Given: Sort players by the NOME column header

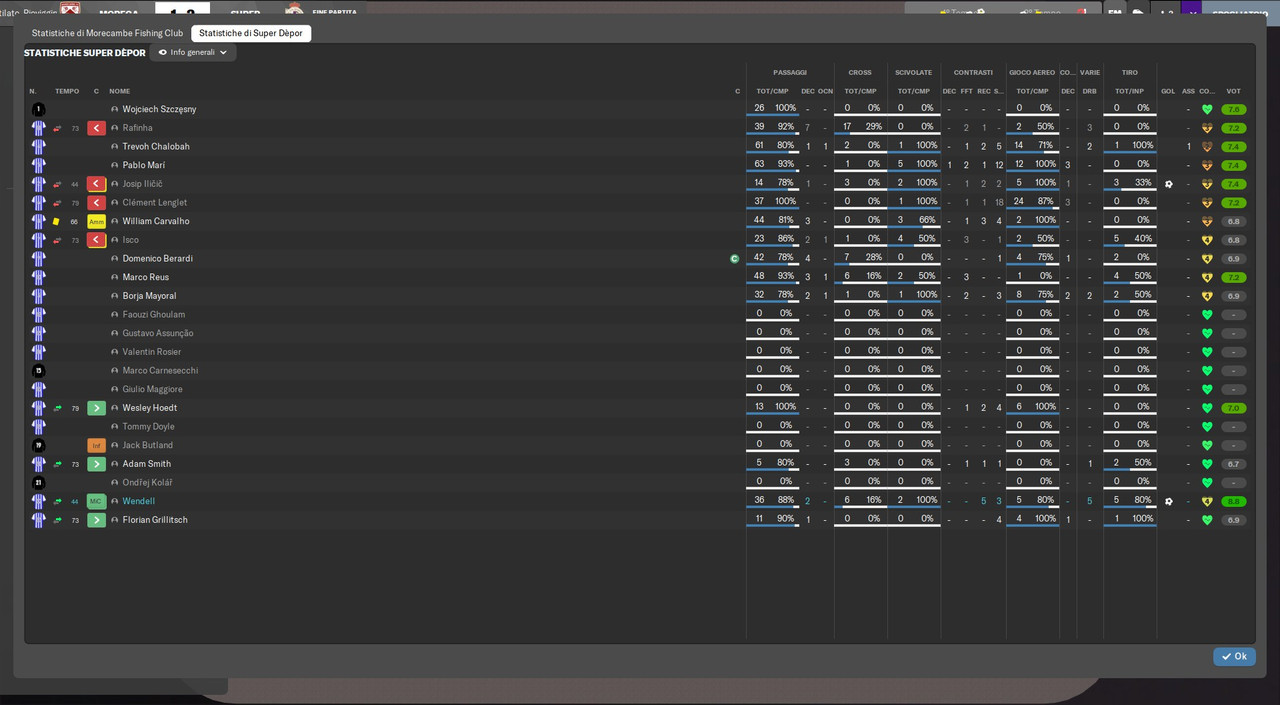Looking at the screenshot, I should 120,91.
